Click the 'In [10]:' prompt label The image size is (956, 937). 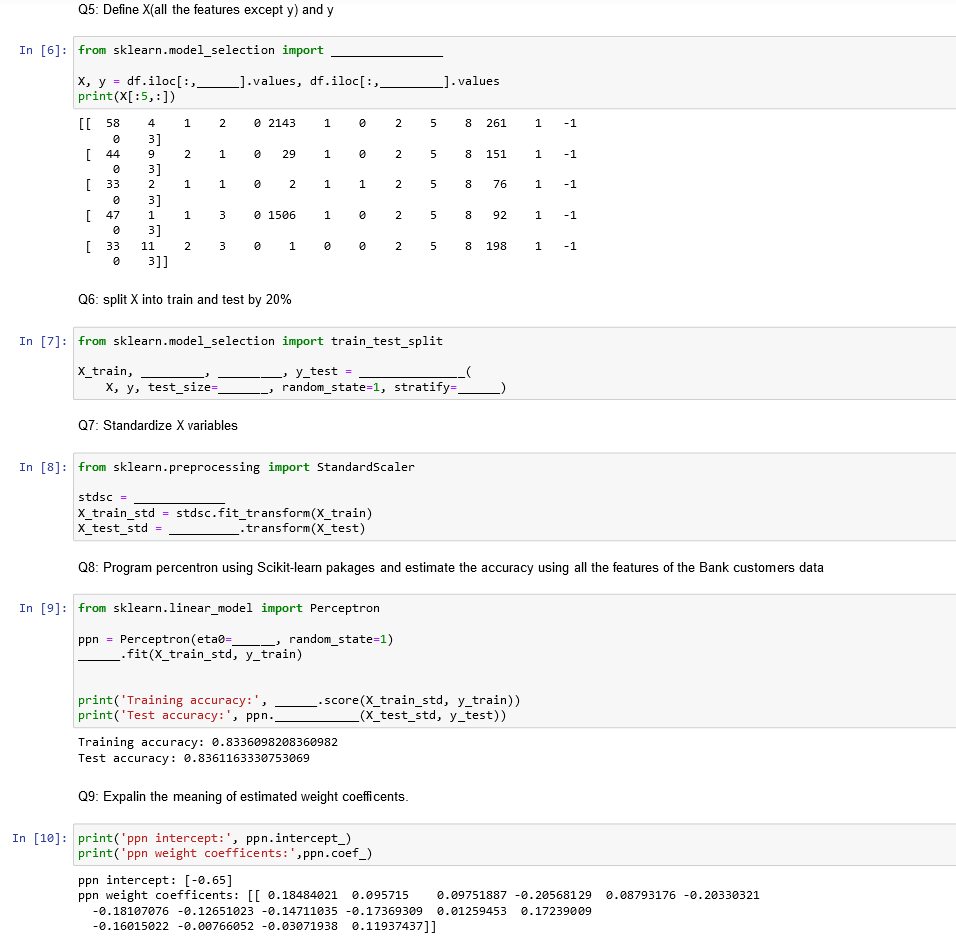coord(40,838)
